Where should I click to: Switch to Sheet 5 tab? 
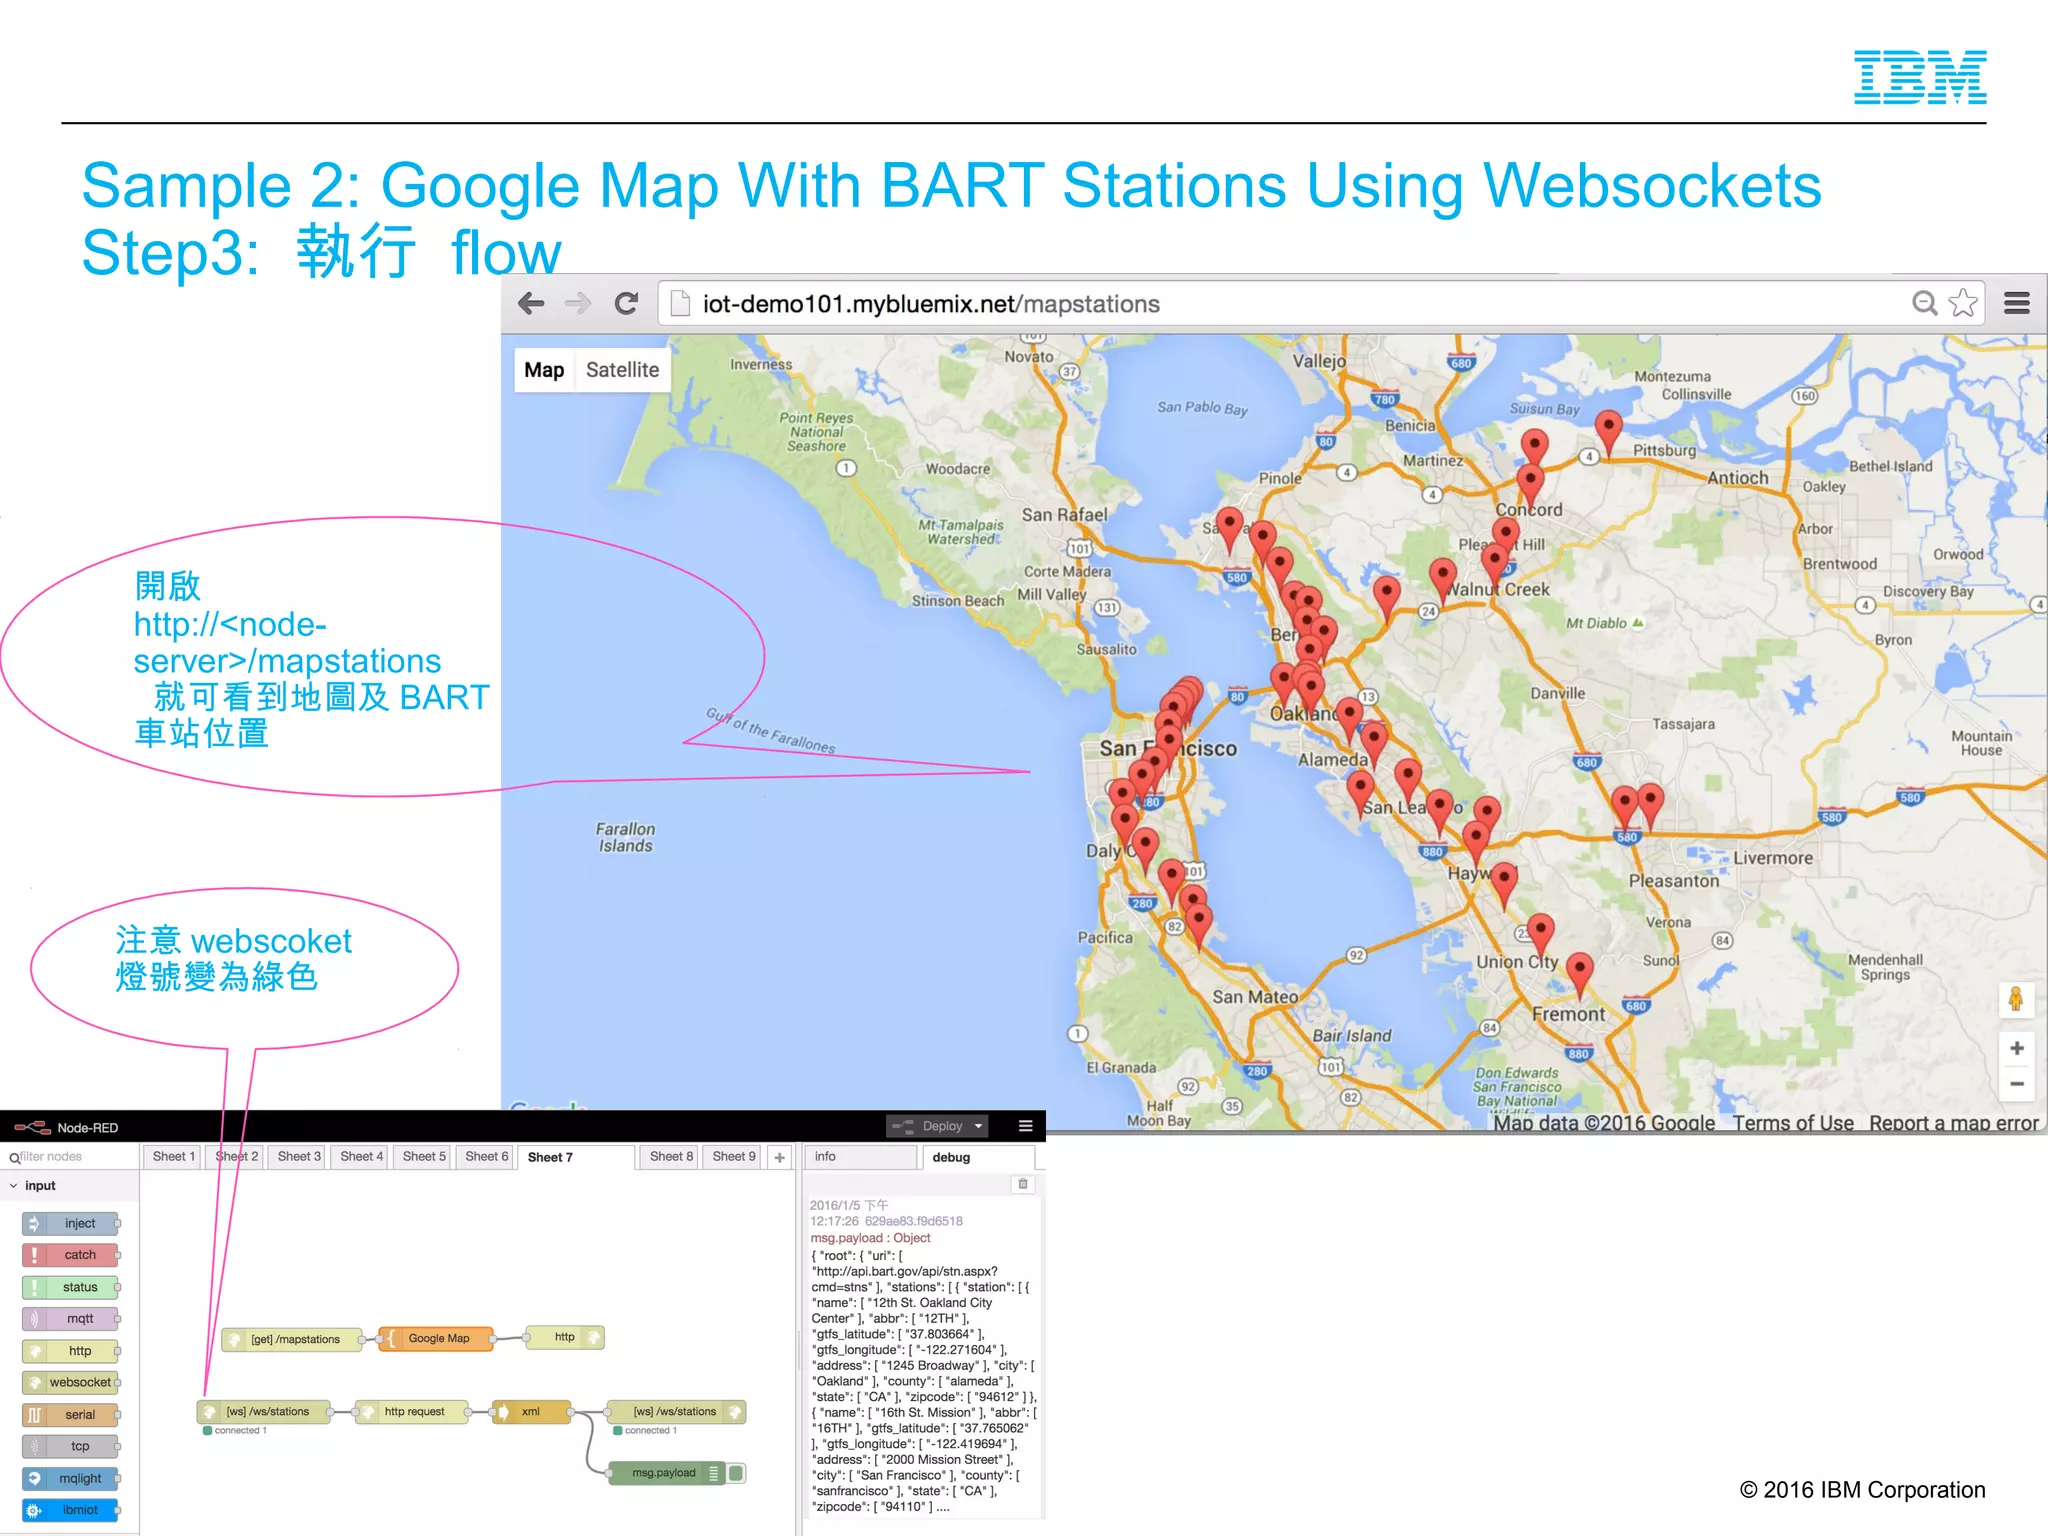click(x=424, y=1156)
